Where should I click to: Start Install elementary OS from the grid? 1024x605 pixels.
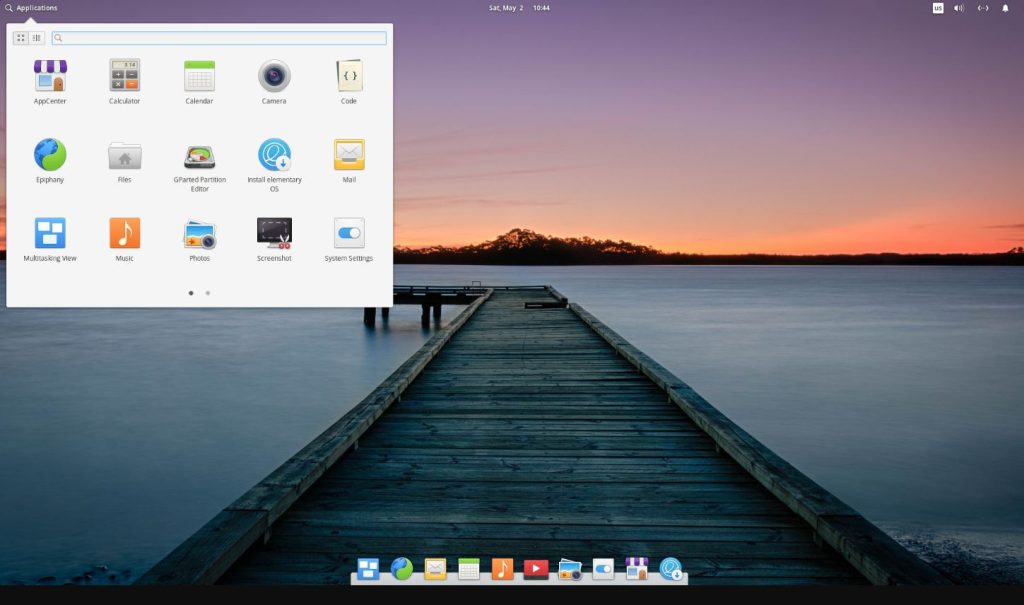coord(274,156)
